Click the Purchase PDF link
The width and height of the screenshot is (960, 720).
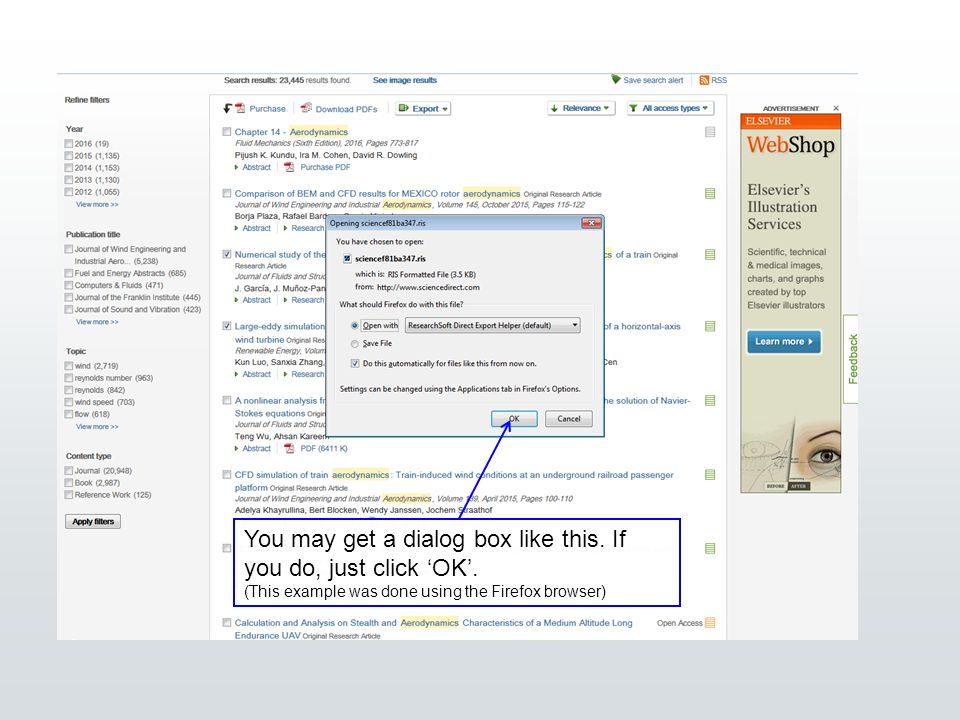325,167
